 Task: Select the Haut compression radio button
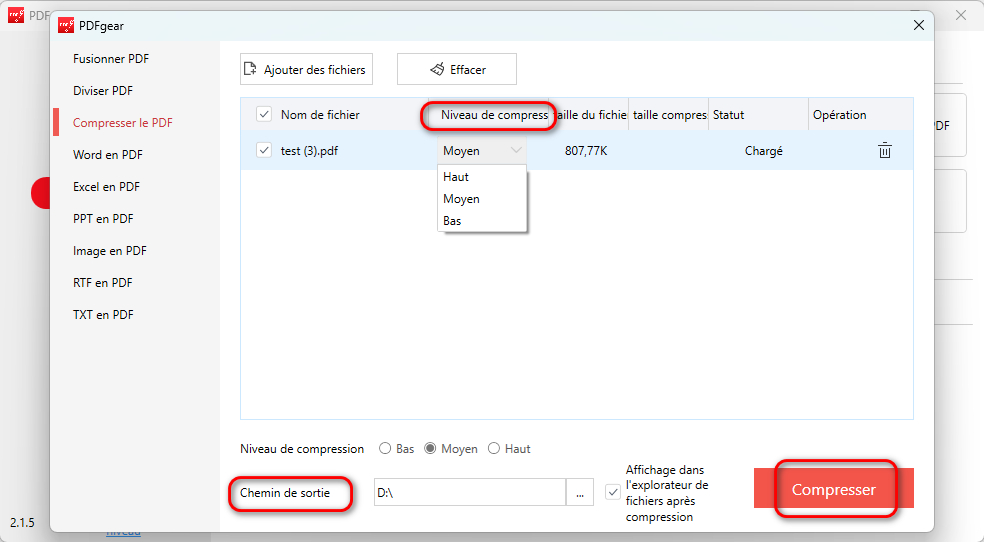click(x=494, y=449)
